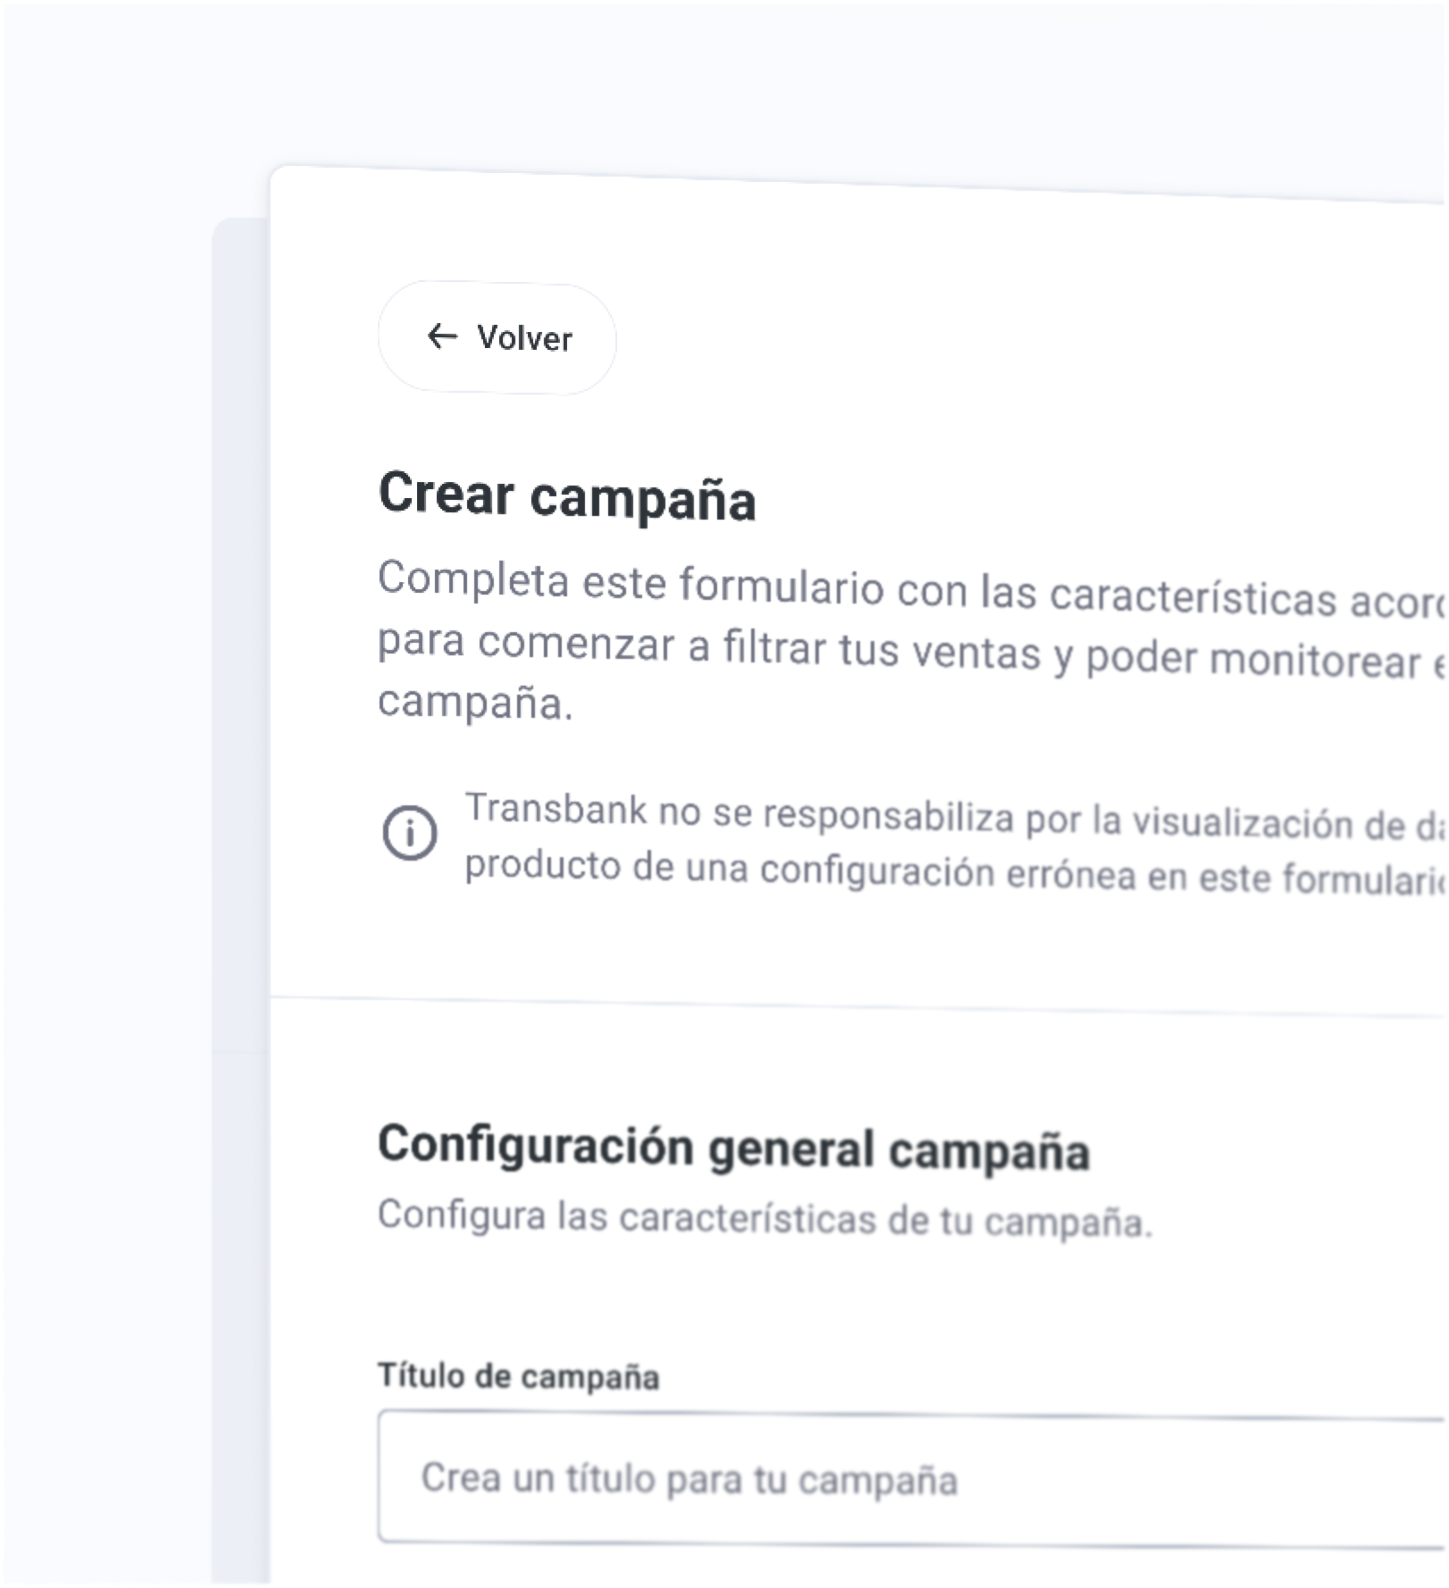This screenshot has width=1449, height=1588.
Task: Click the "Crear campaña" page heading
Action: [567, 496]
